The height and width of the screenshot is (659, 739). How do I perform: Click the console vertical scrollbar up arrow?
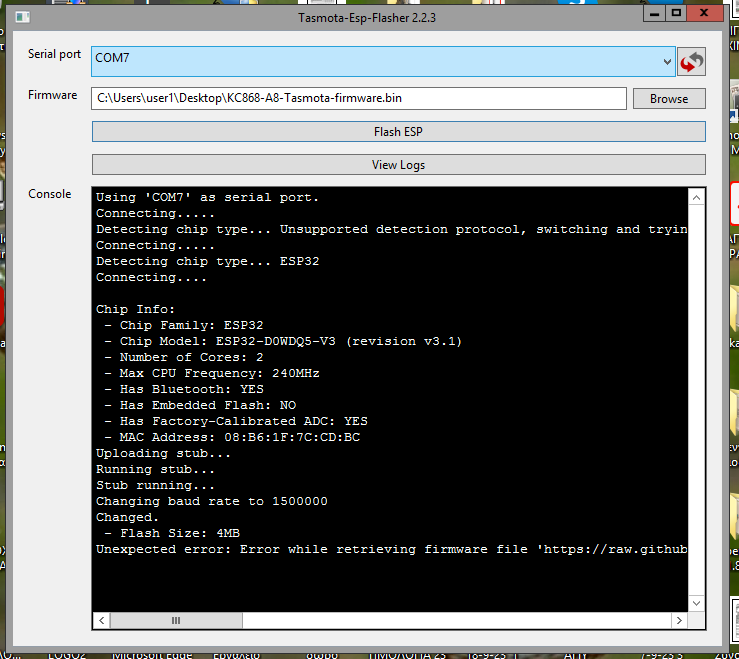[697, 194]
